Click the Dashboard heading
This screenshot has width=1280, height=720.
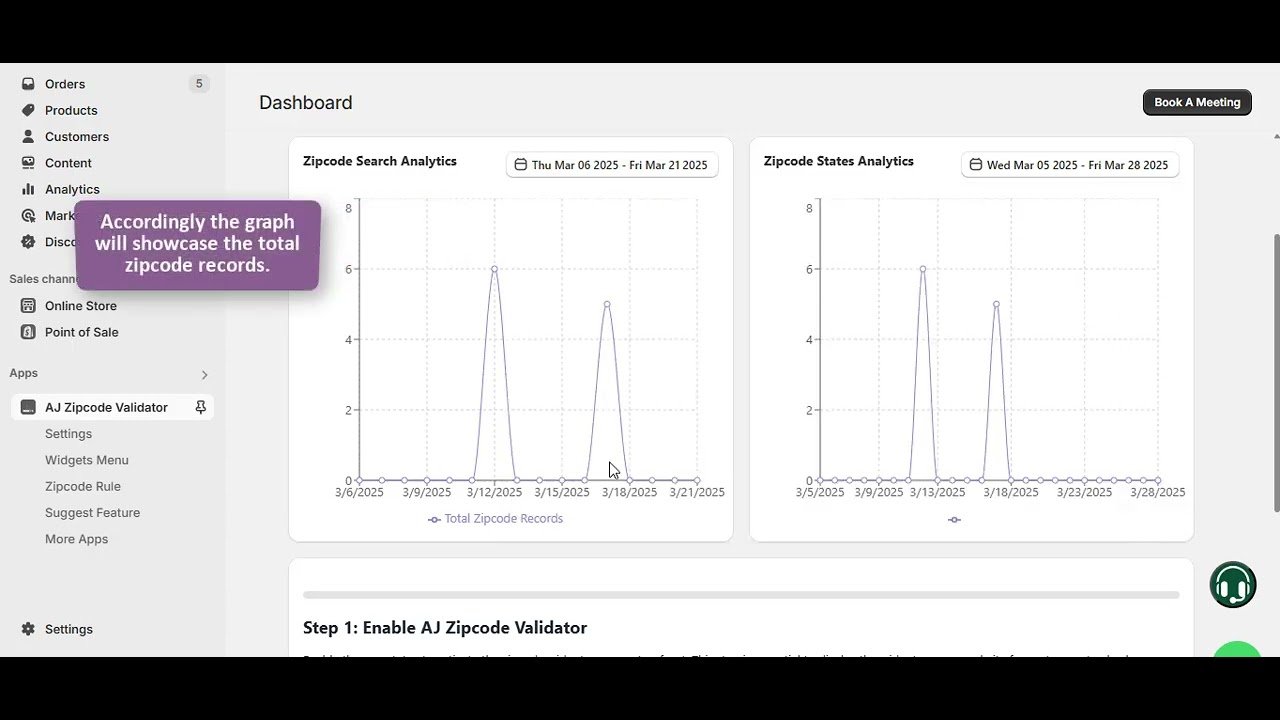pyautogui.click(x=306, y=102)
